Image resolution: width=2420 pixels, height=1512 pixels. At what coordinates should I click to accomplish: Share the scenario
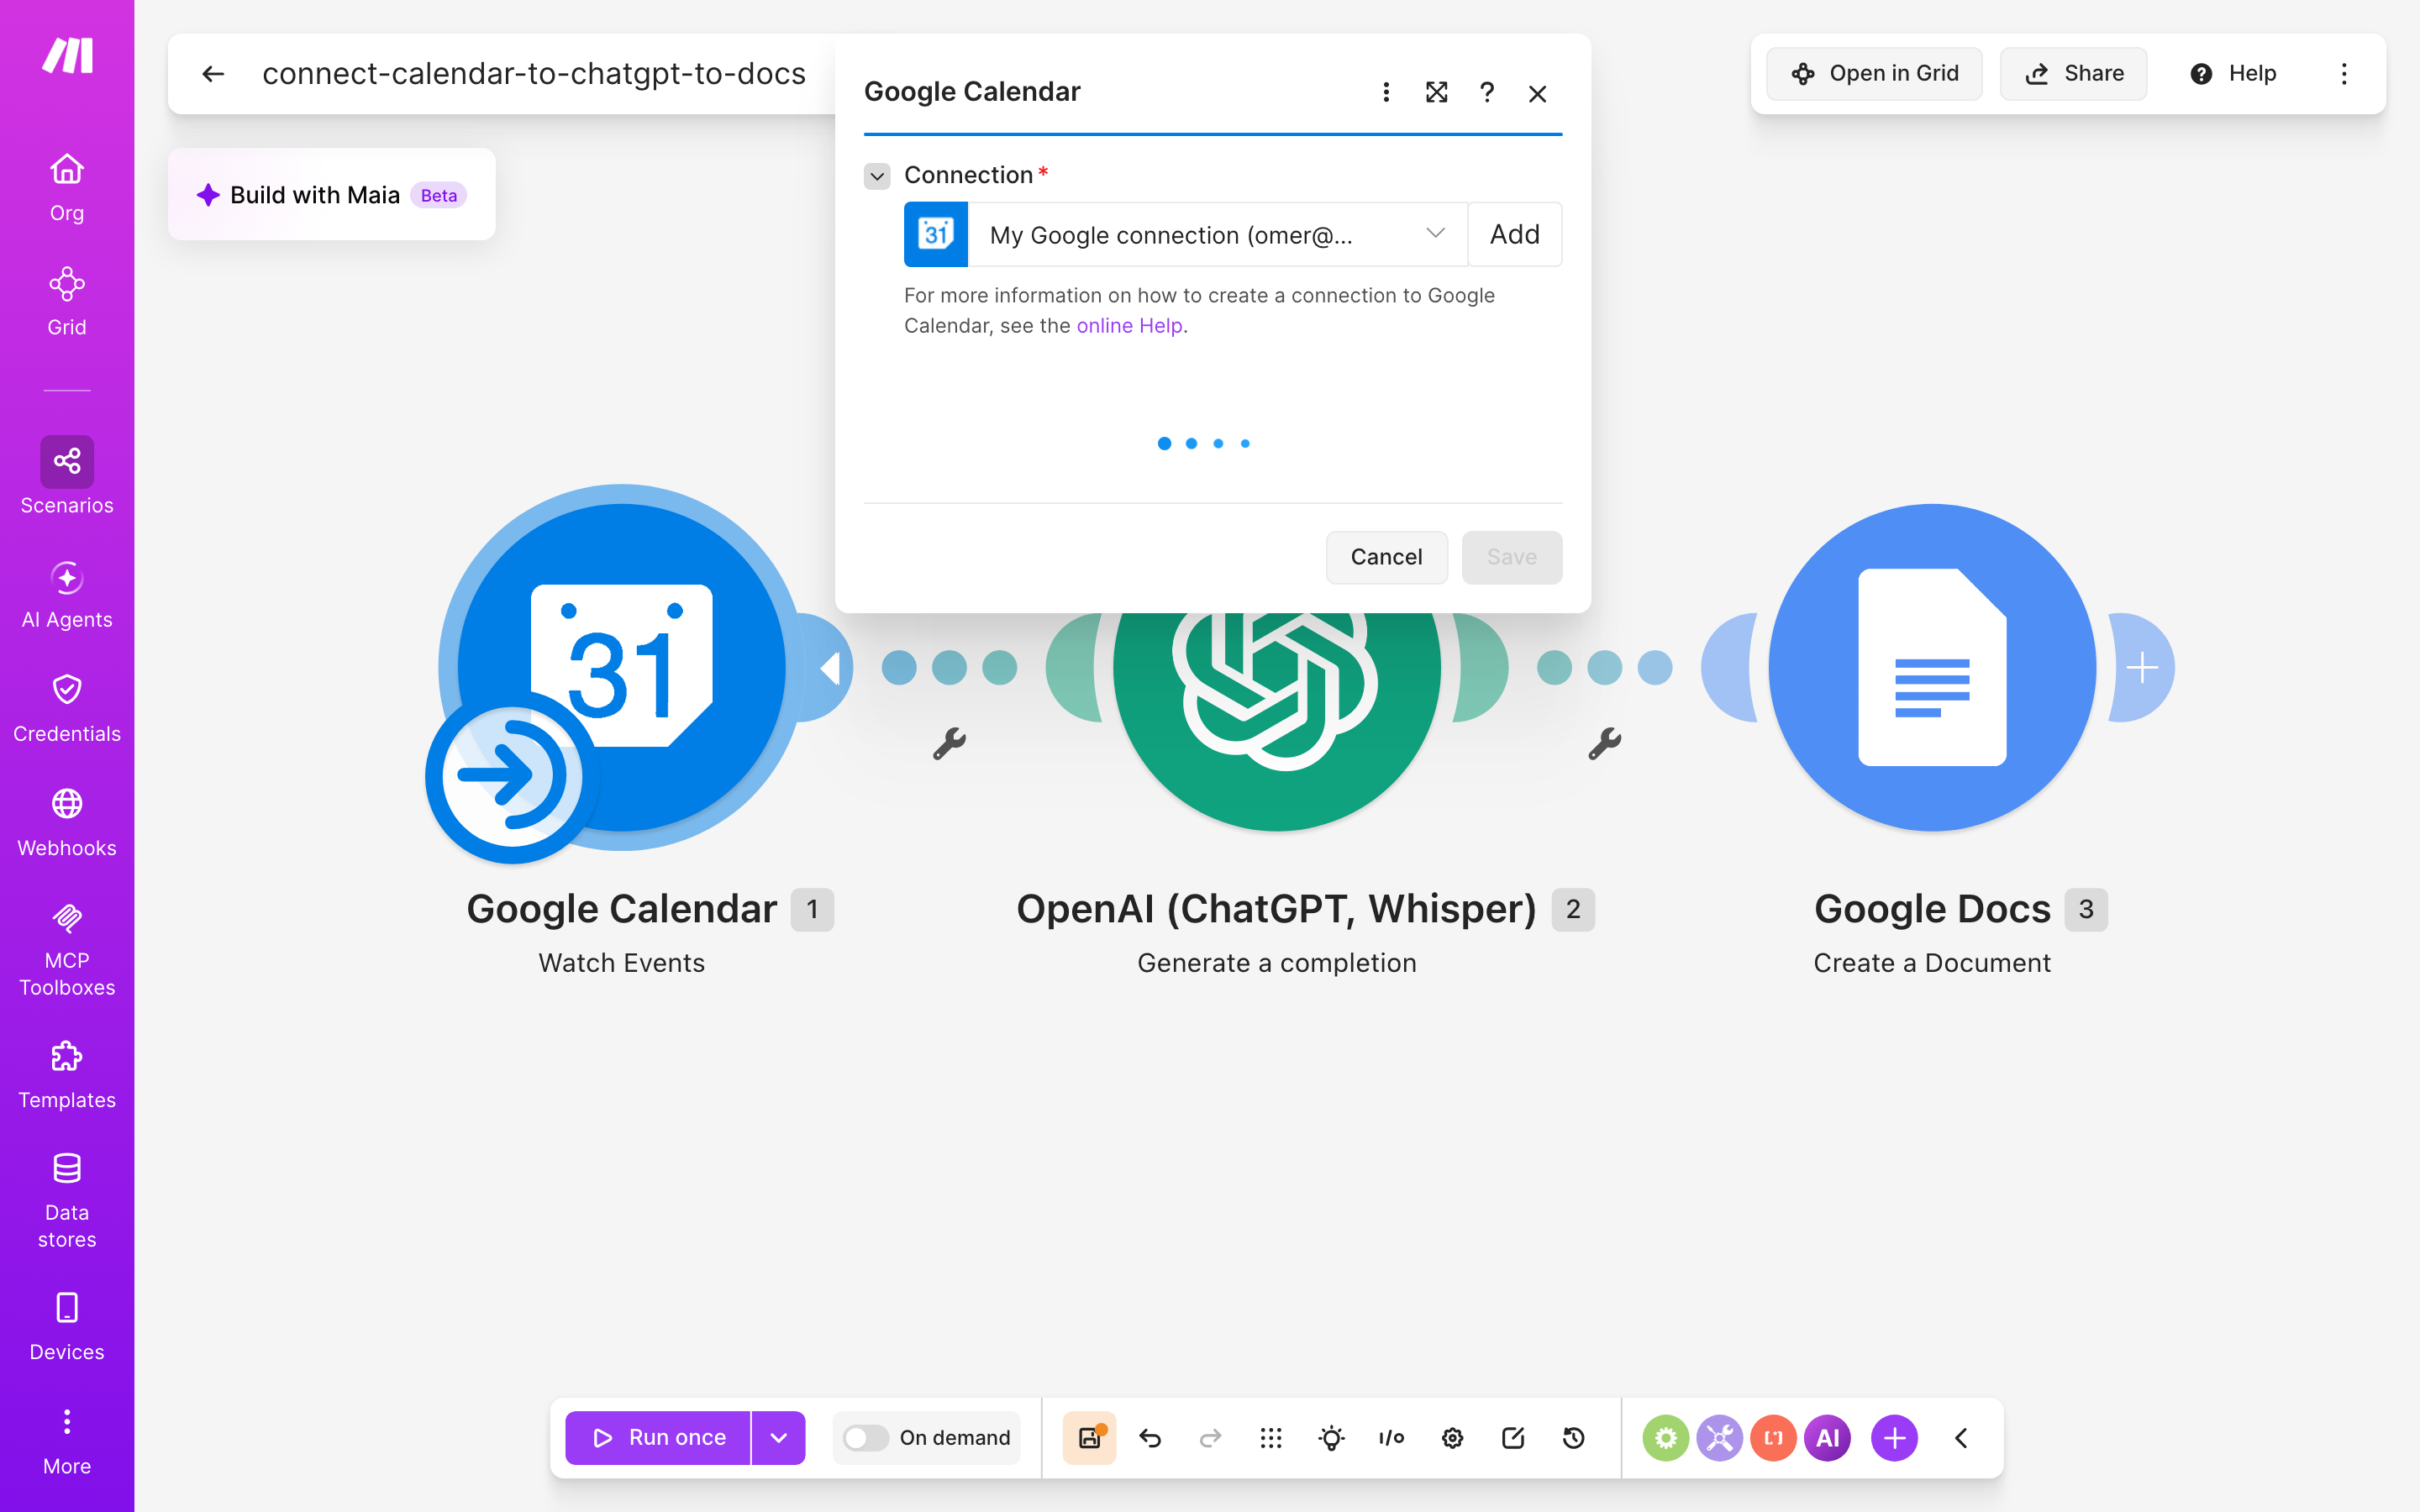pyautogui.click(x=2073, y=74)
